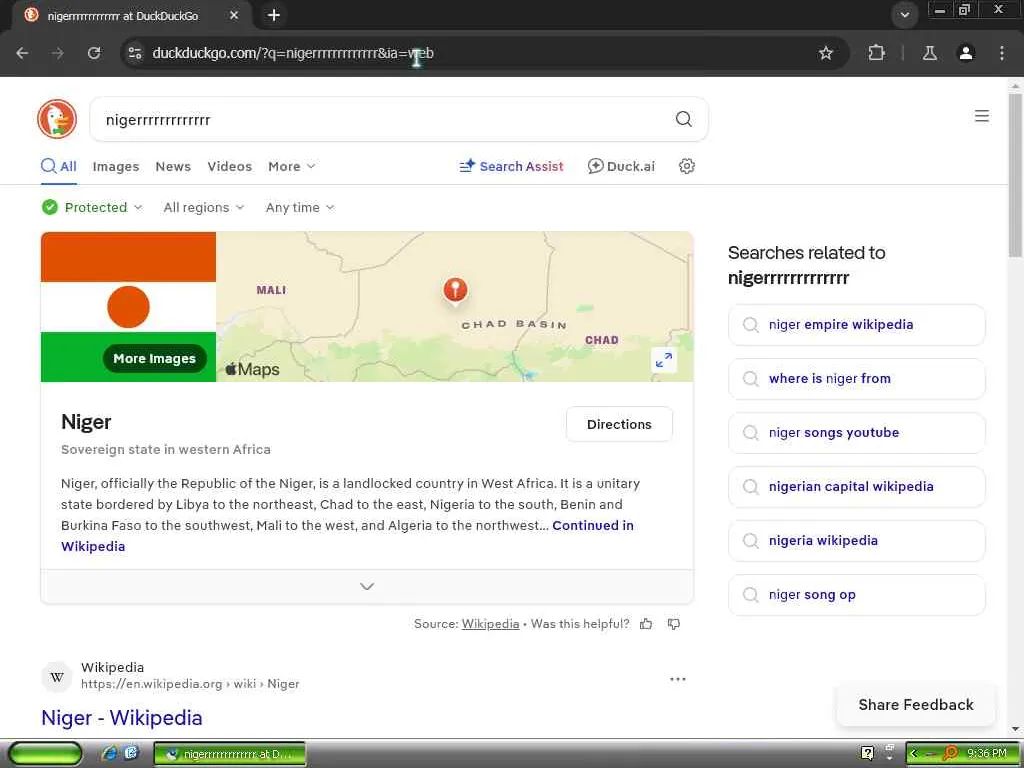Expand the map to fullscreen
This screenshot has width=1024, height=768.
tap(664, 360)
